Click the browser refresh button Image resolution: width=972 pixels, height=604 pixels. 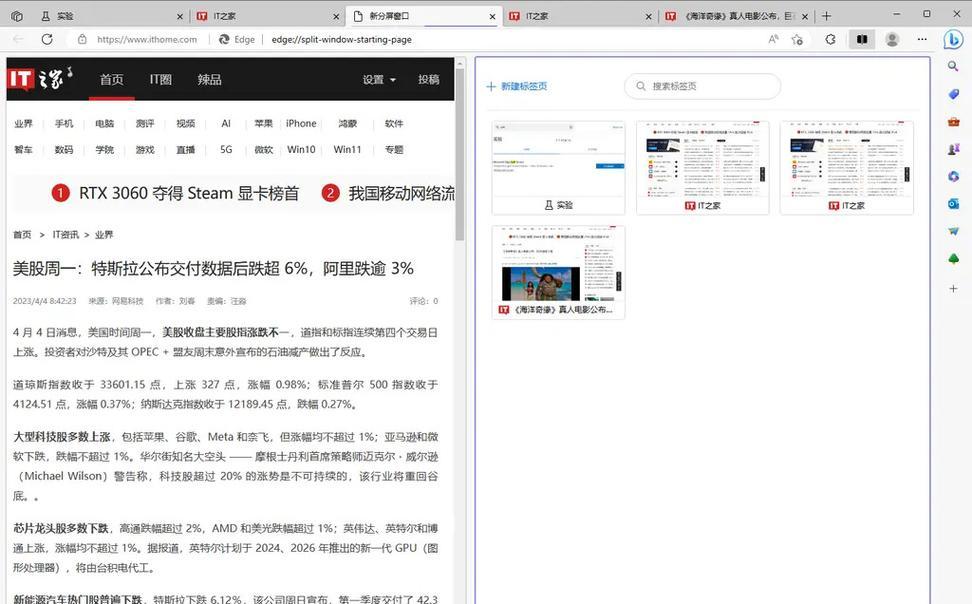pyautogui.click(x=47, y=39)
